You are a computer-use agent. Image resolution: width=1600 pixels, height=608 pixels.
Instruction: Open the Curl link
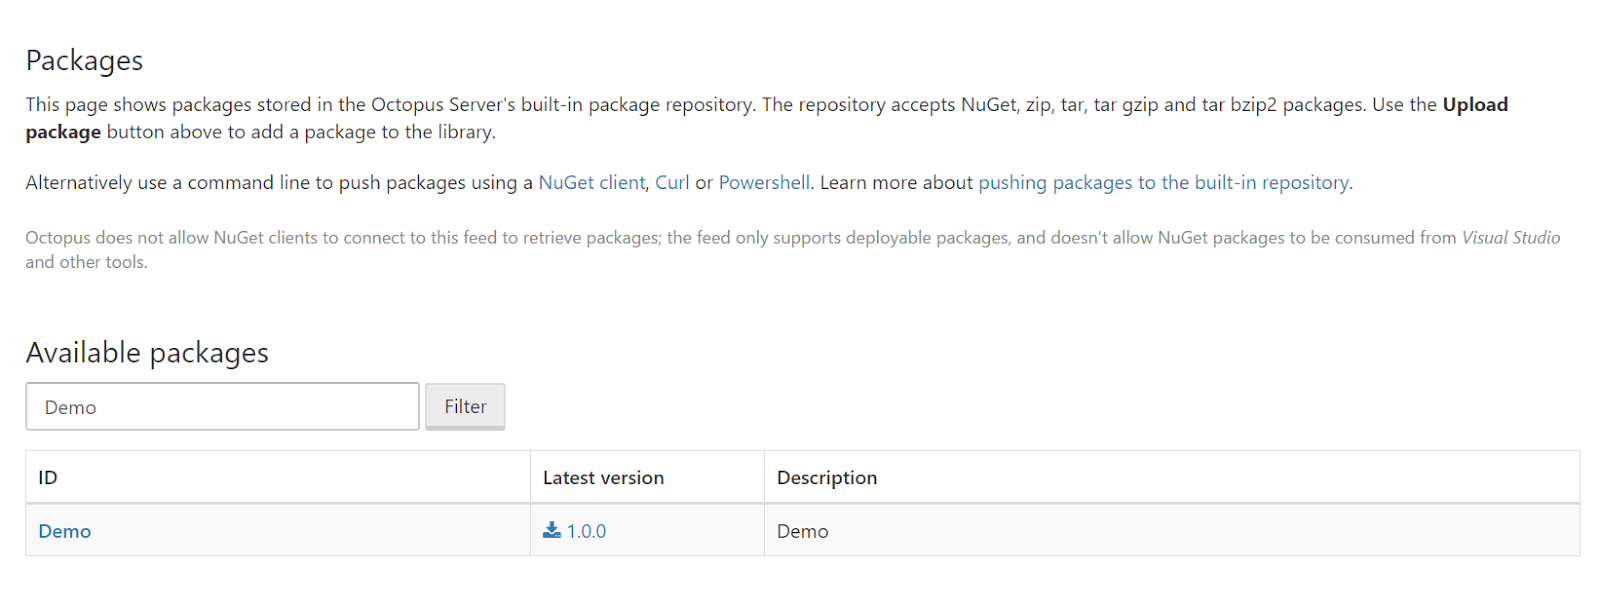click(x=672, y=183)
